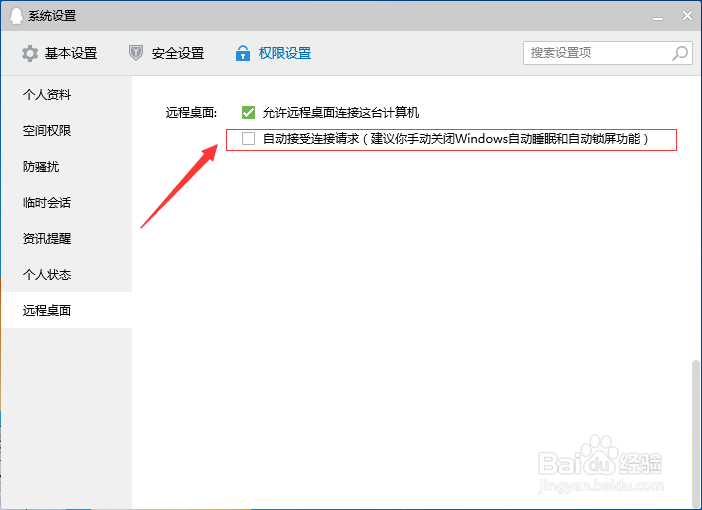Open 个人资料 in the sidebar
The image size is (702, 510).
pyautogui.click(x=67, y=94)
